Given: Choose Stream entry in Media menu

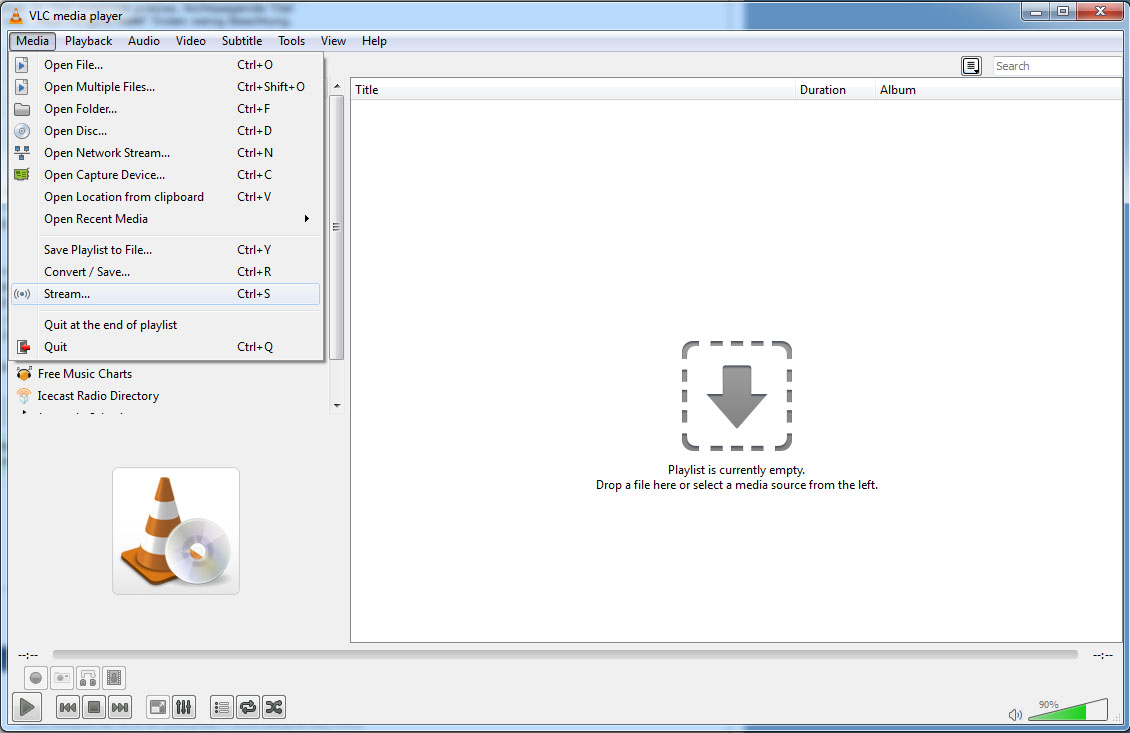Looking at the screenshot, I should tap(165, 293).
